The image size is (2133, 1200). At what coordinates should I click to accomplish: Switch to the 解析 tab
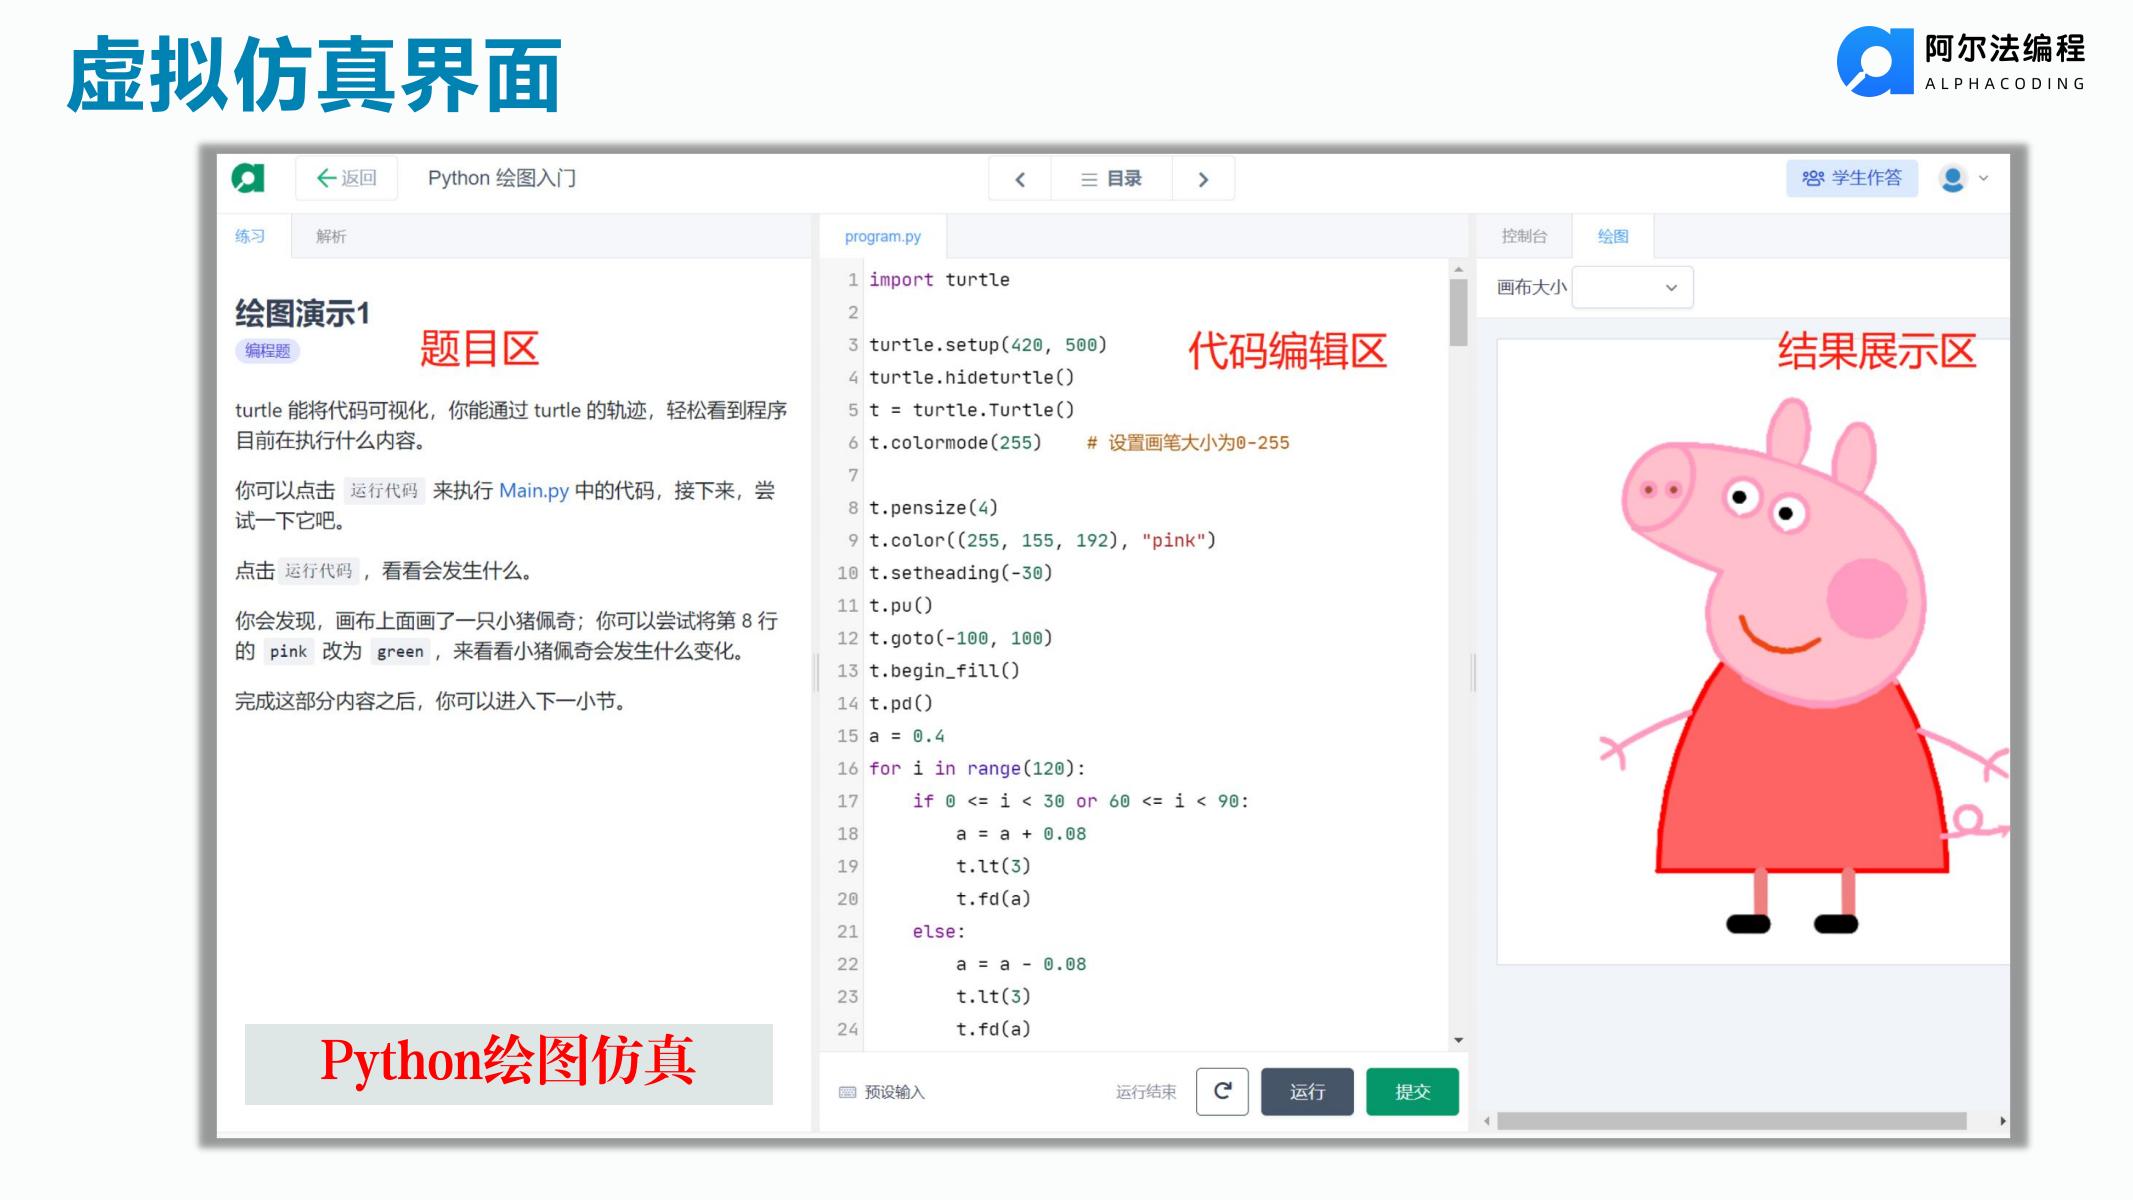(331, 236)
